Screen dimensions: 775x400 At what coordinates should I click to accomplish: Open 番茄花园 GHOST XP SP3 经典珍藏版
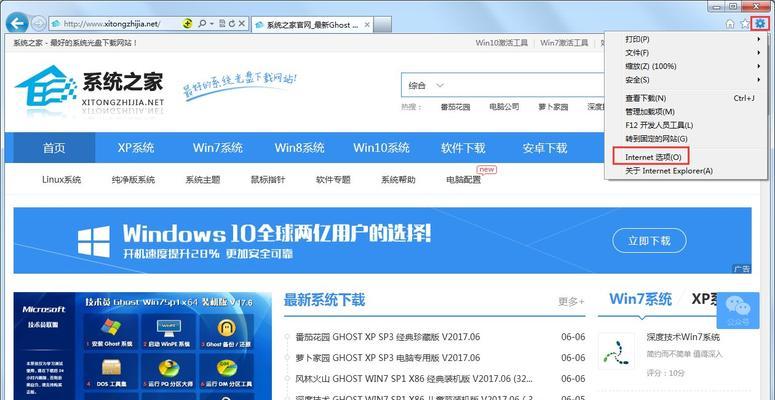tap(388, 337)
